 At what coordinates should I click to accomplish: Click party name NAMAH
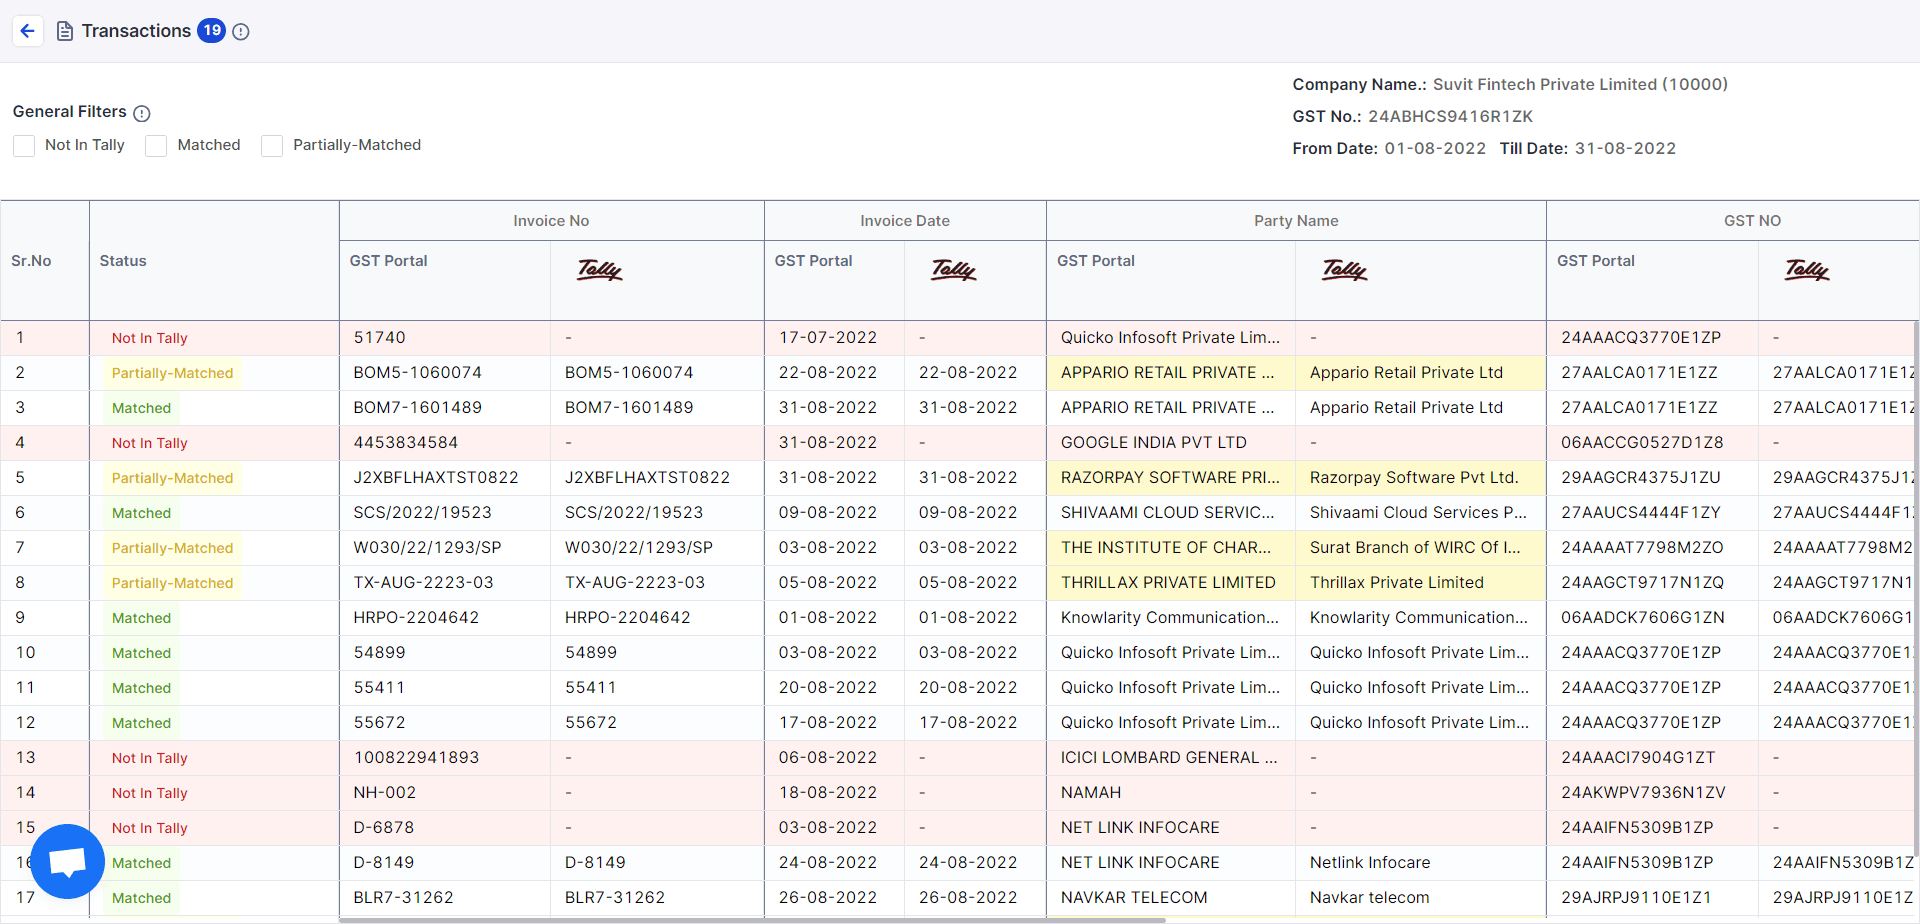click(1091, 793)
